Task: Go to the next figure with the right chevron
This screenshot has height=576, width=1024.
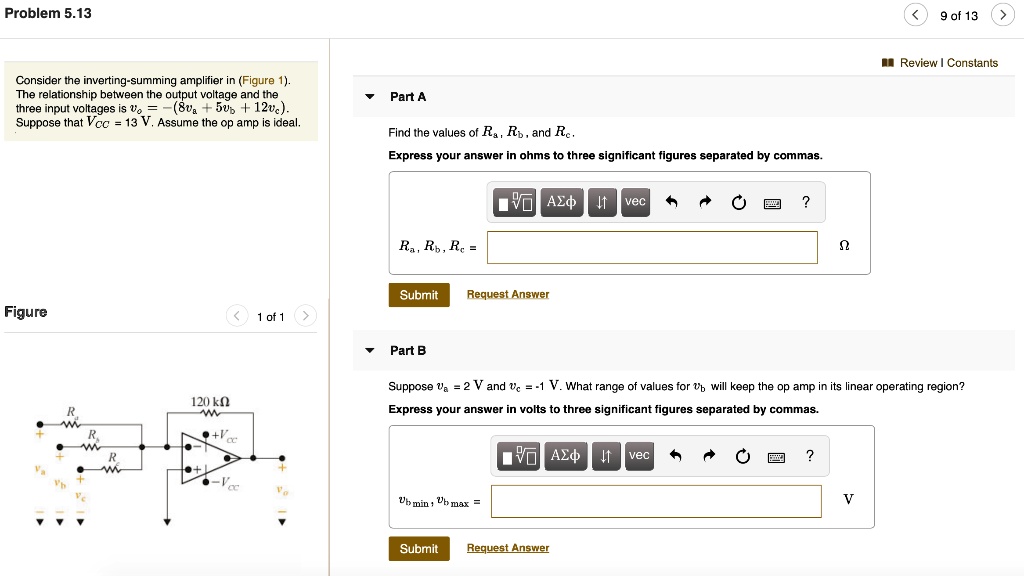Action: click(x=306, y=315)
